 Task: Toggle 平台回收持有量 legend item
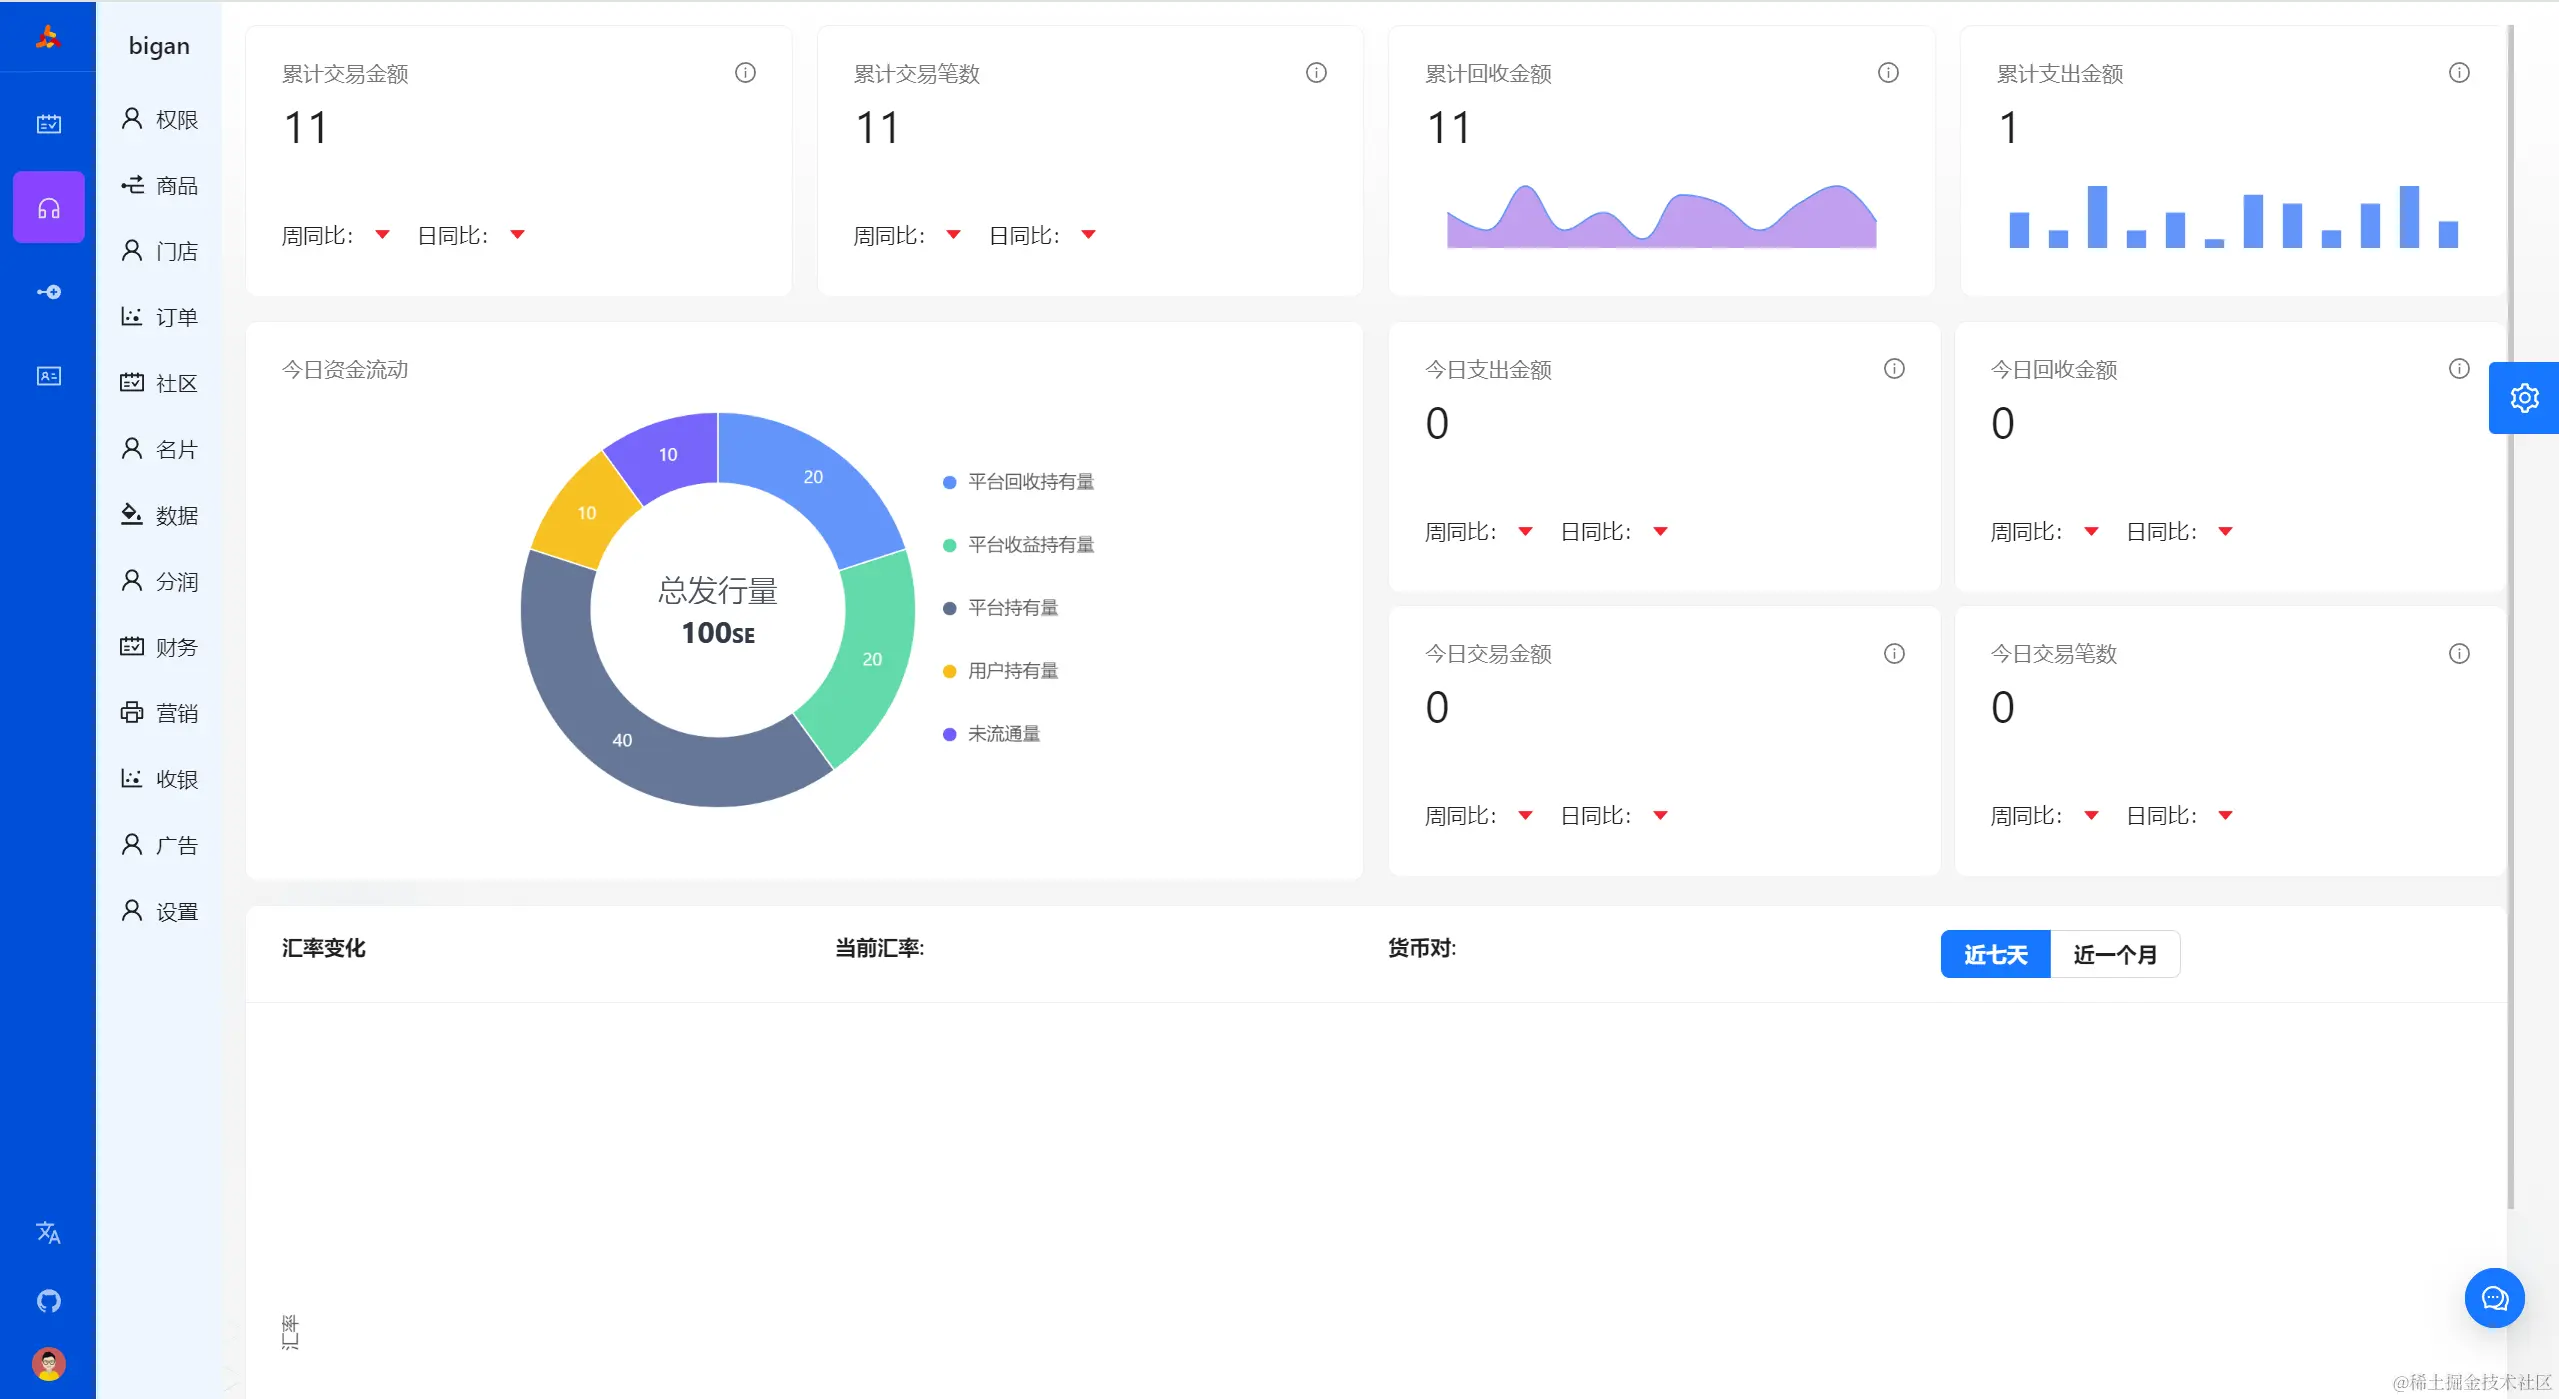click(1029, 482)
